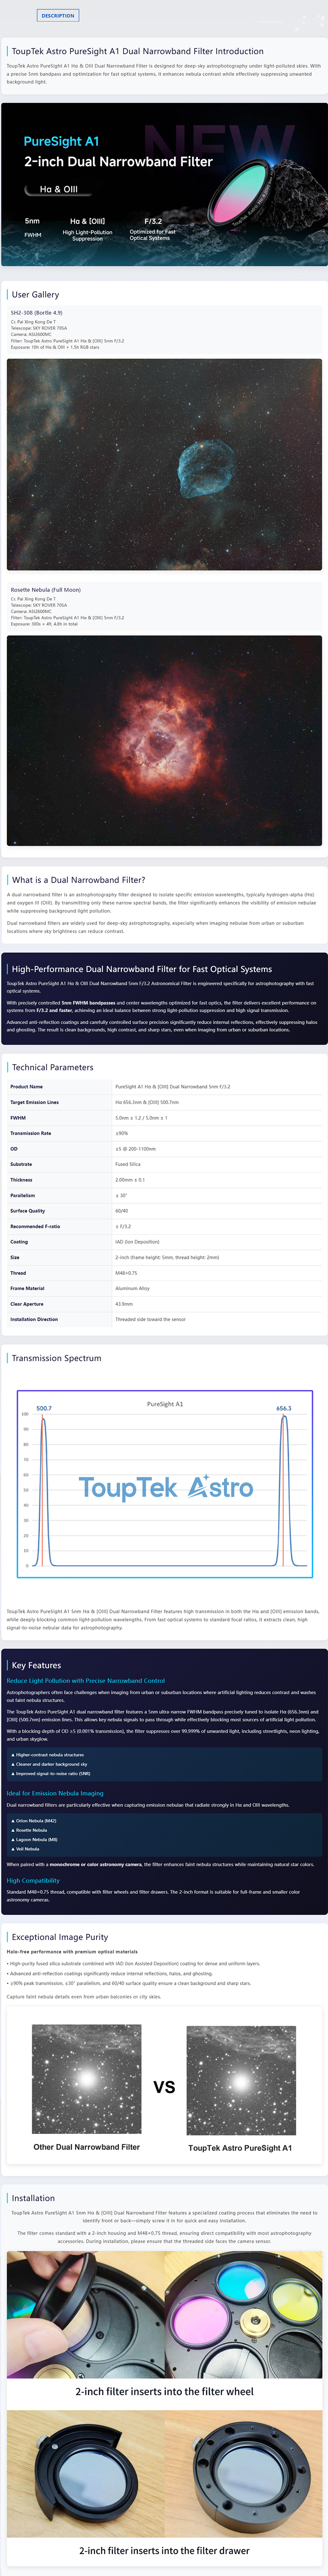Viewport: 328px width, 2576px height.
Task: Click the High Compatibility subsection heading
Action: click(x=33, y=1880)
